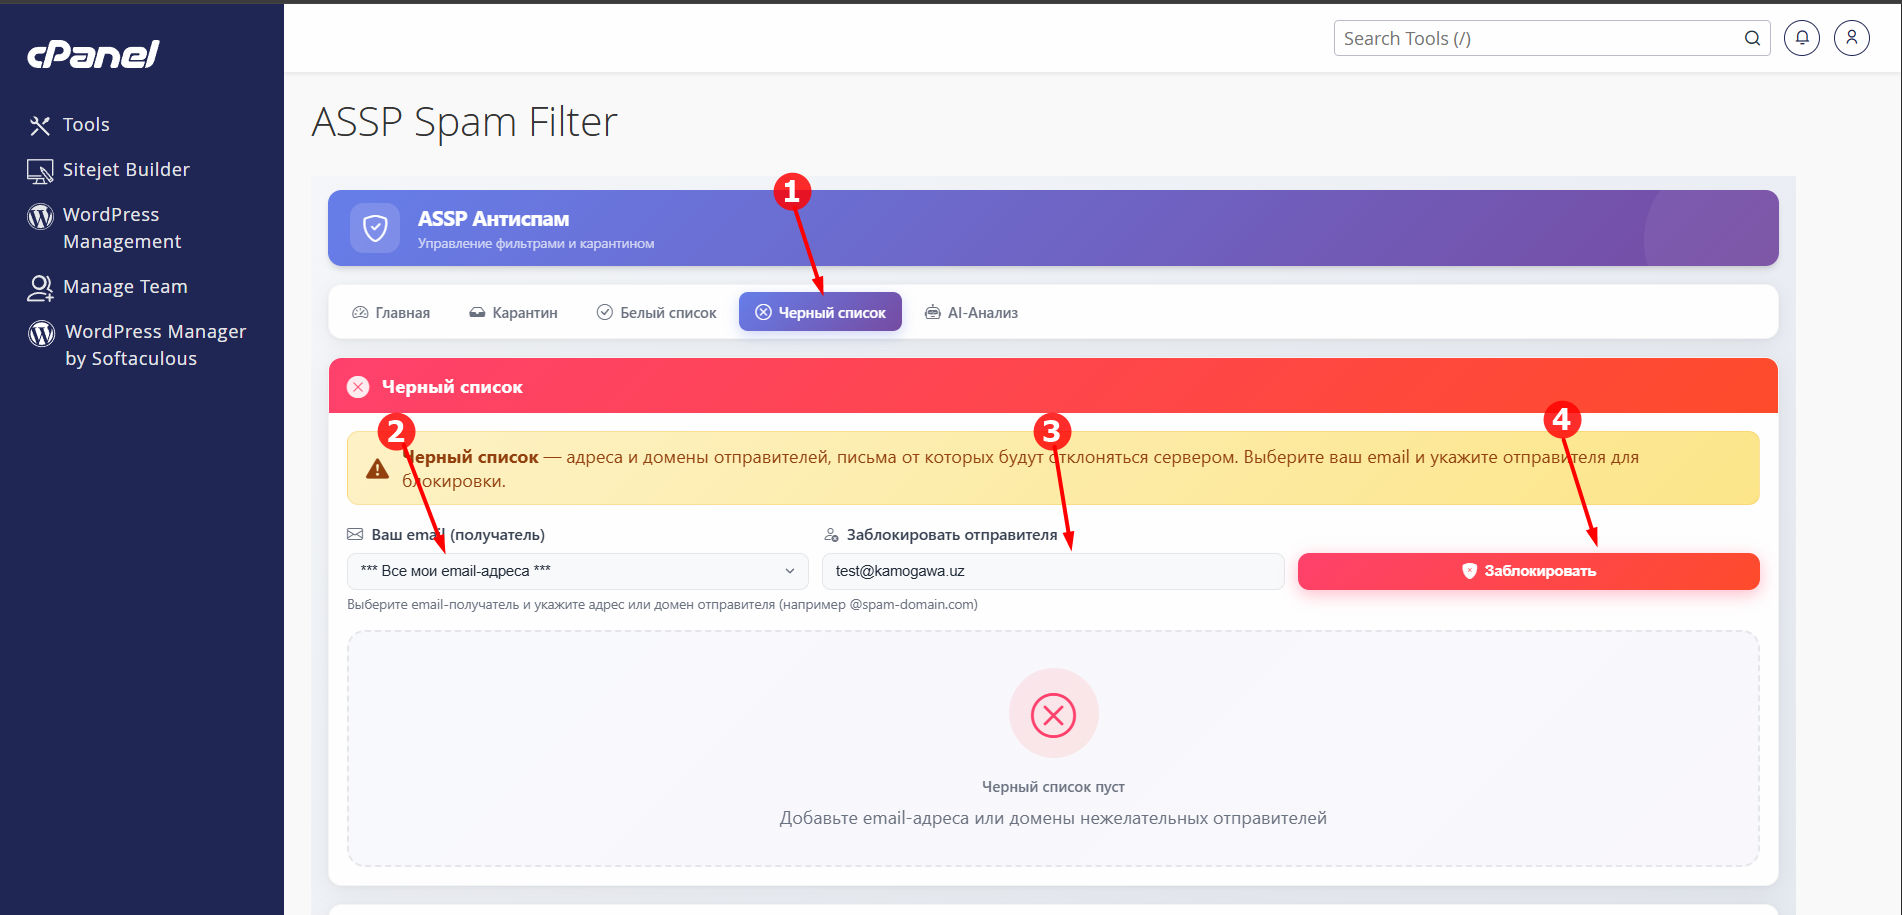Expand the Ваш email recipient dropdown
Viewport: 1902px width, 915px height.
tap(577, 571)
